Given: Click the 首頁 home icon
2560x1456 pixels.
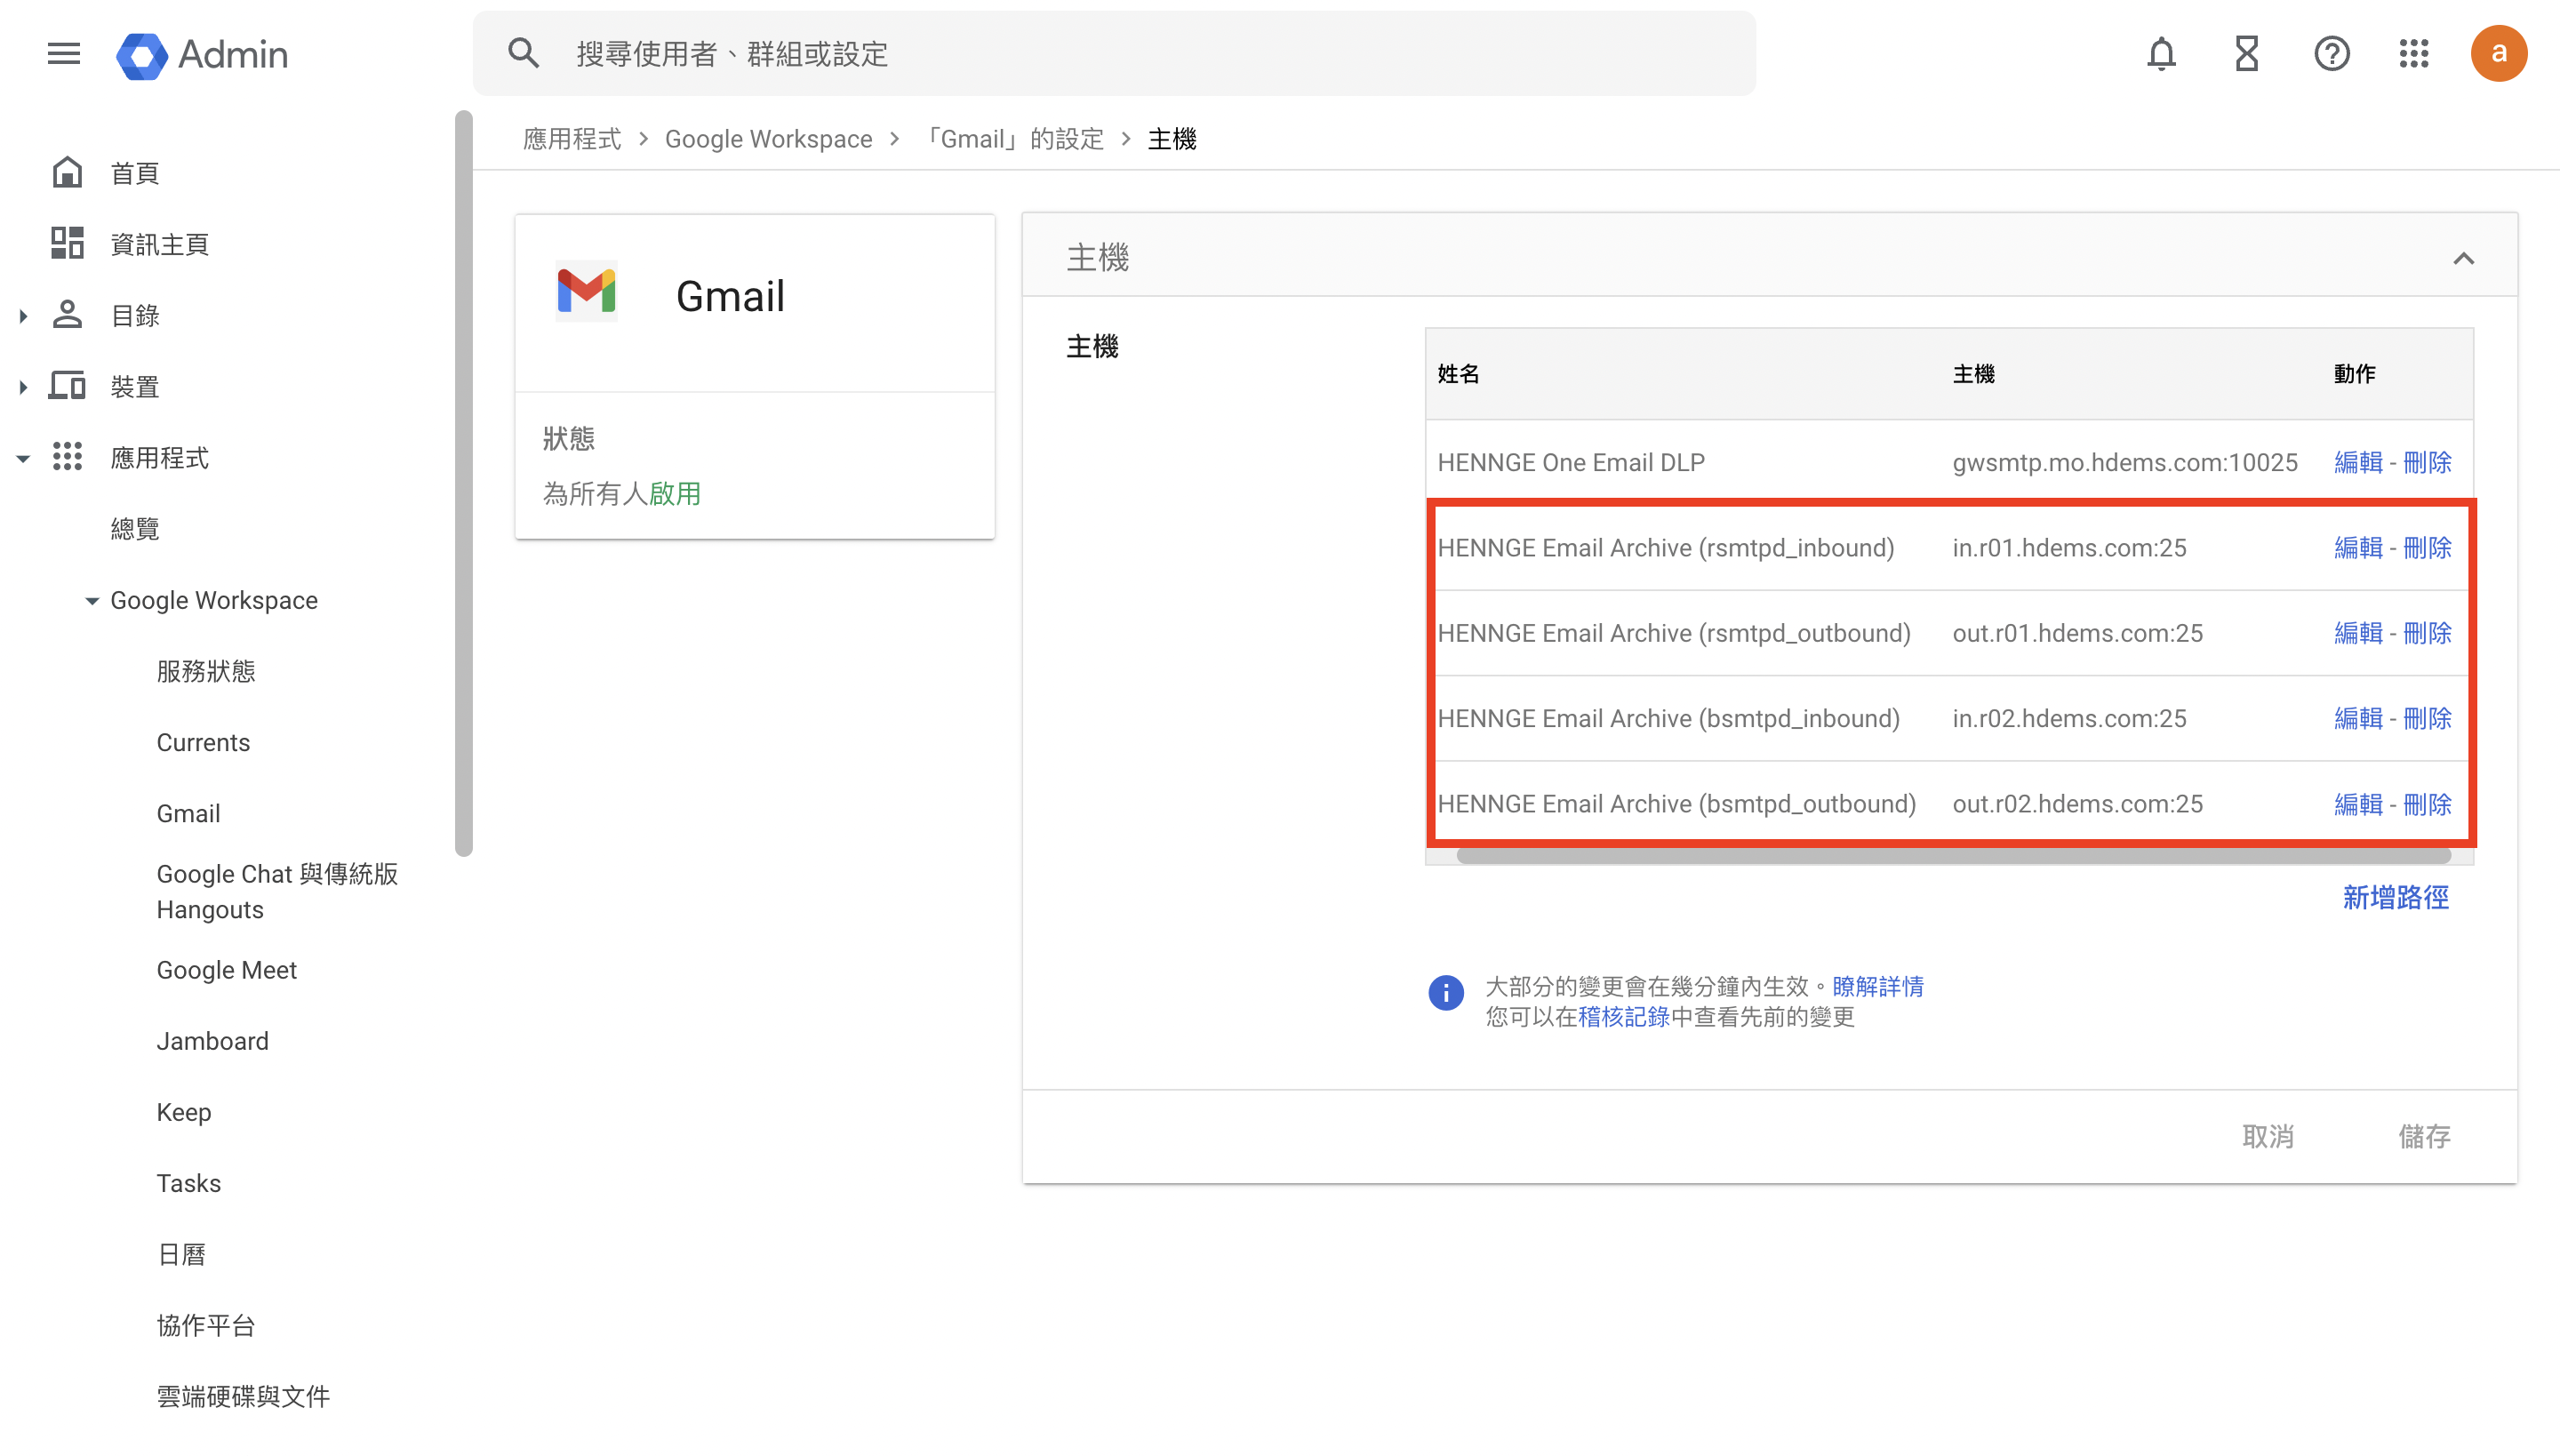Looking at the screenshot, I should point(67,173).
